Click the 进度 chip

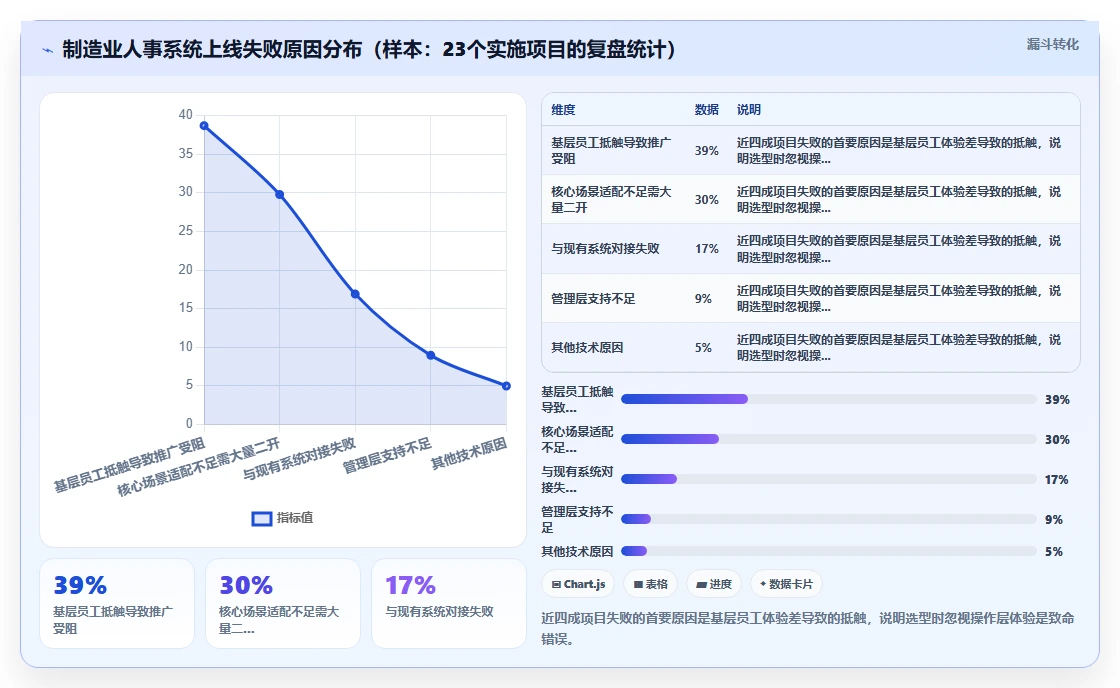coord(714,584)
